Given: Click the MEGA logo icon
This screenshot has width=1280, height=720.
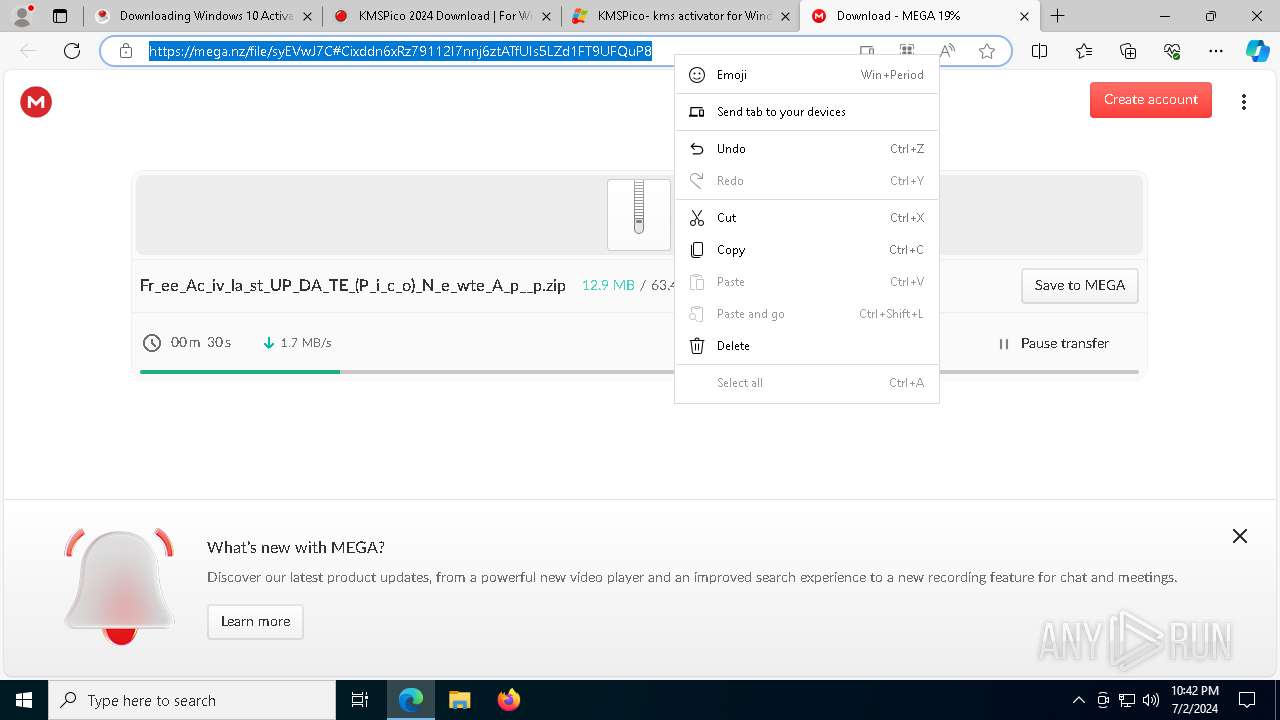Looking at the screenshot, I should pyautogui.click(x=36, y=101).
